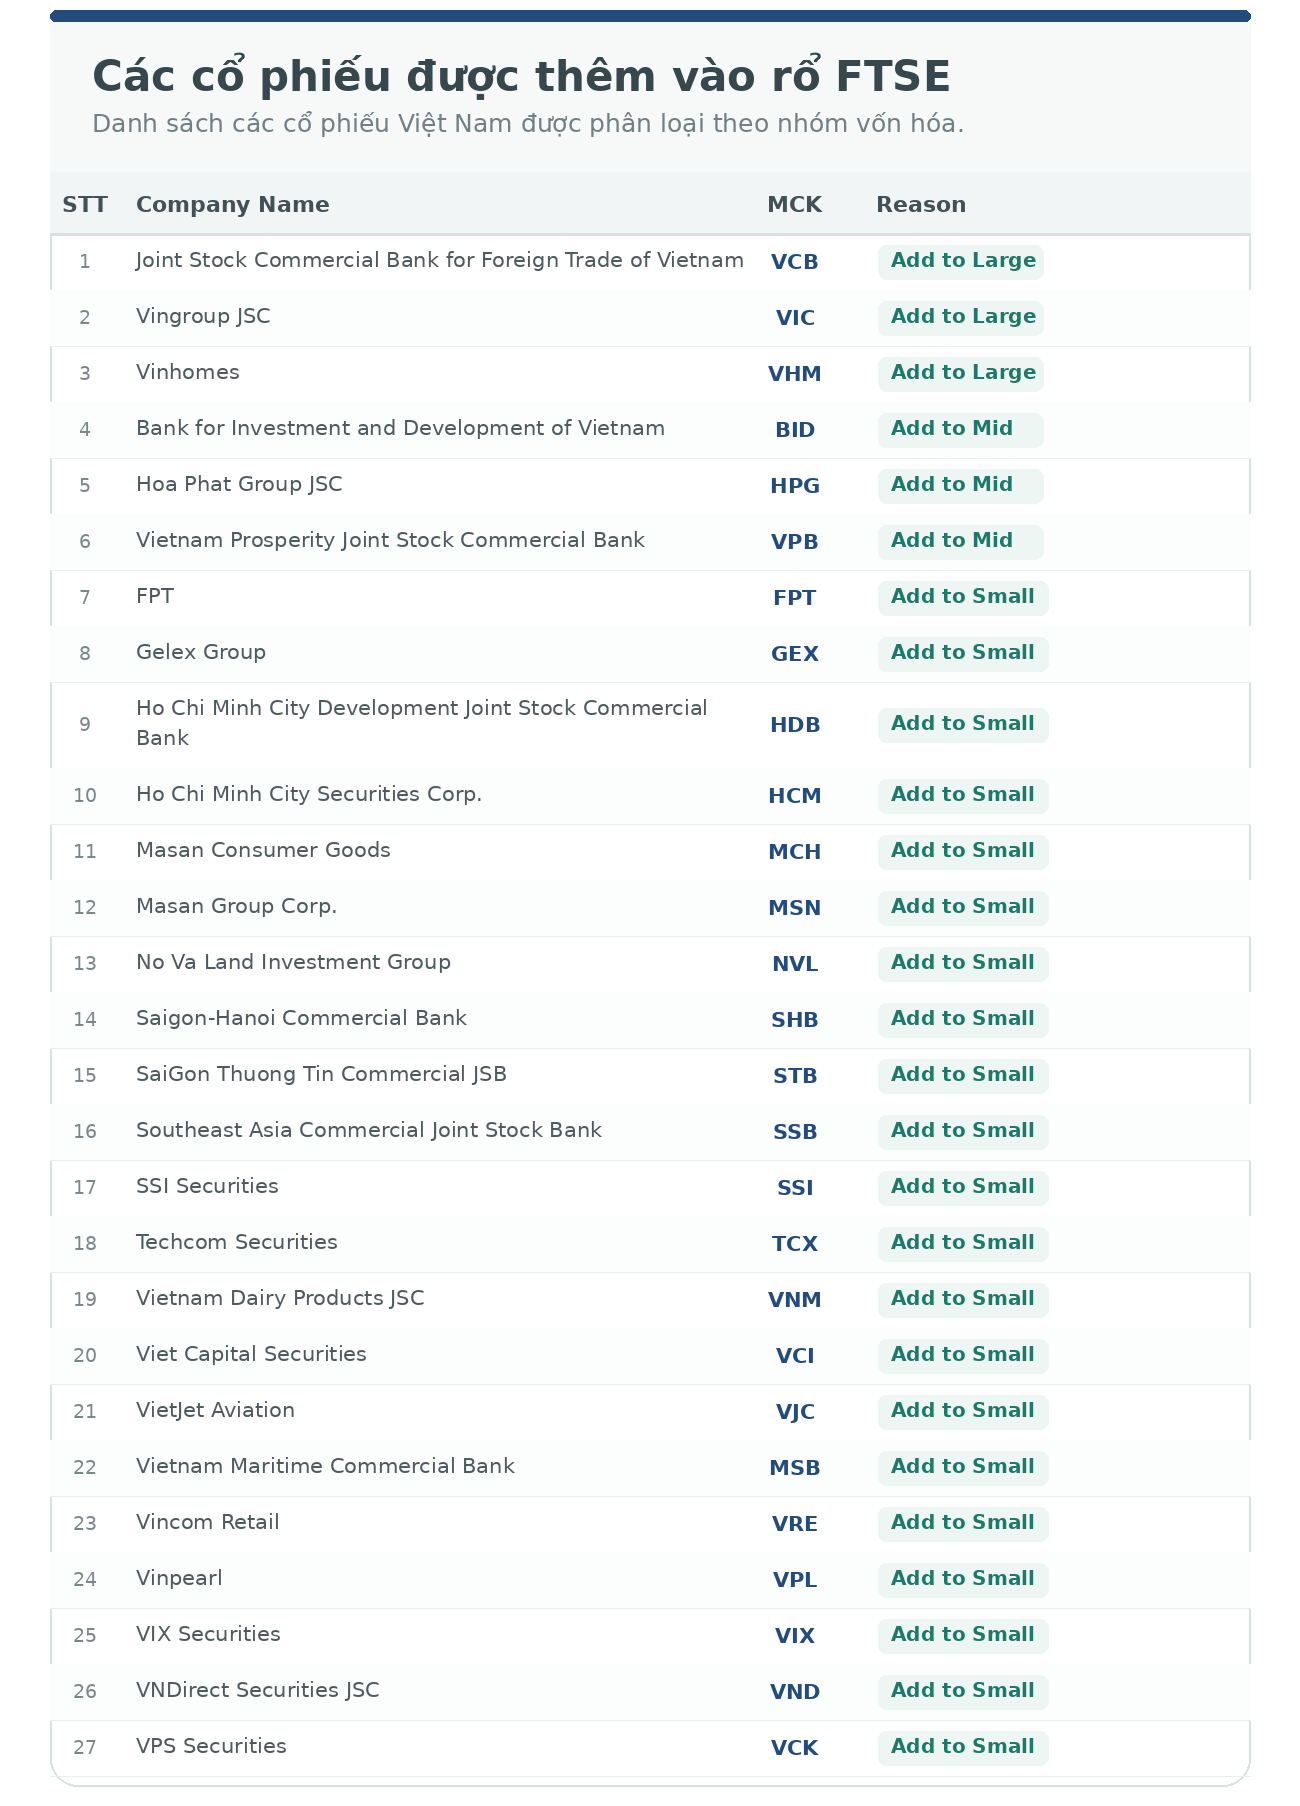Select Masan Group Corp. company name
The width and height of the screenshot is (1300, 1806).
point(236,907)
